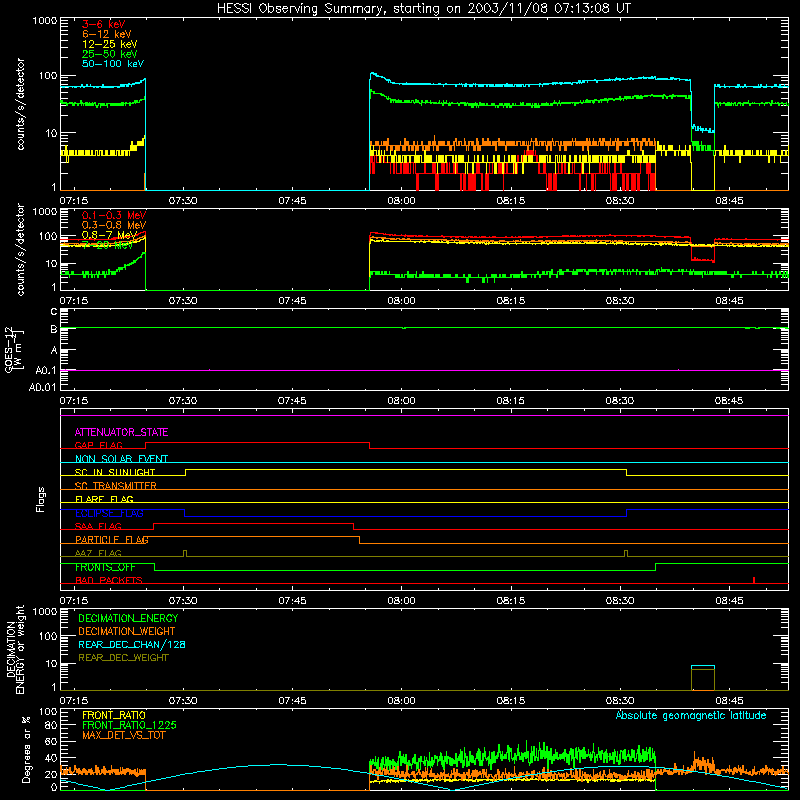Screen dimensions: 800x800
Task: Select the 50-100 keV legend label
Action: click(113, 63)
